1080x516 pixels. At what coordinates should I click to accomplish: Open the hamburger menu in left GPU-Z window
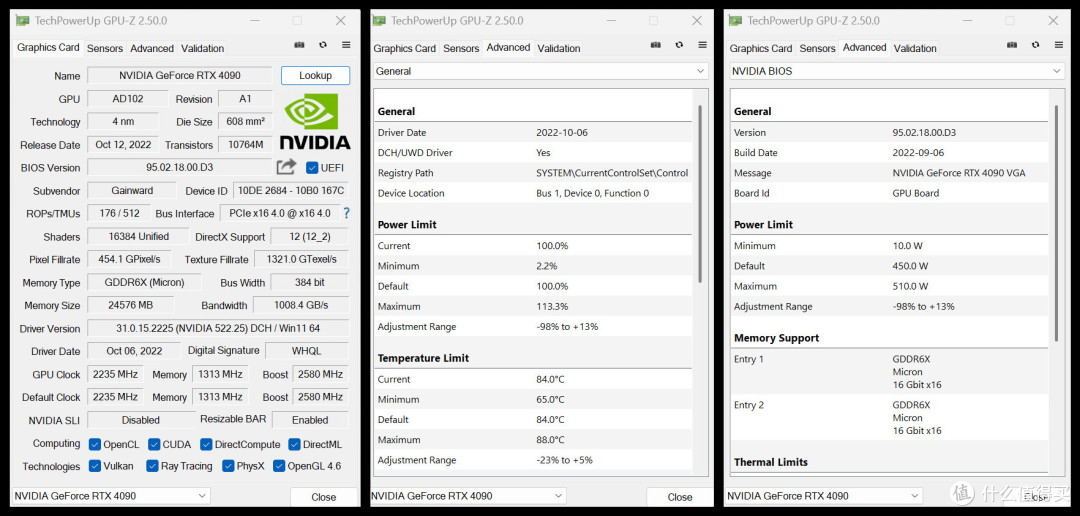point(346,45)
